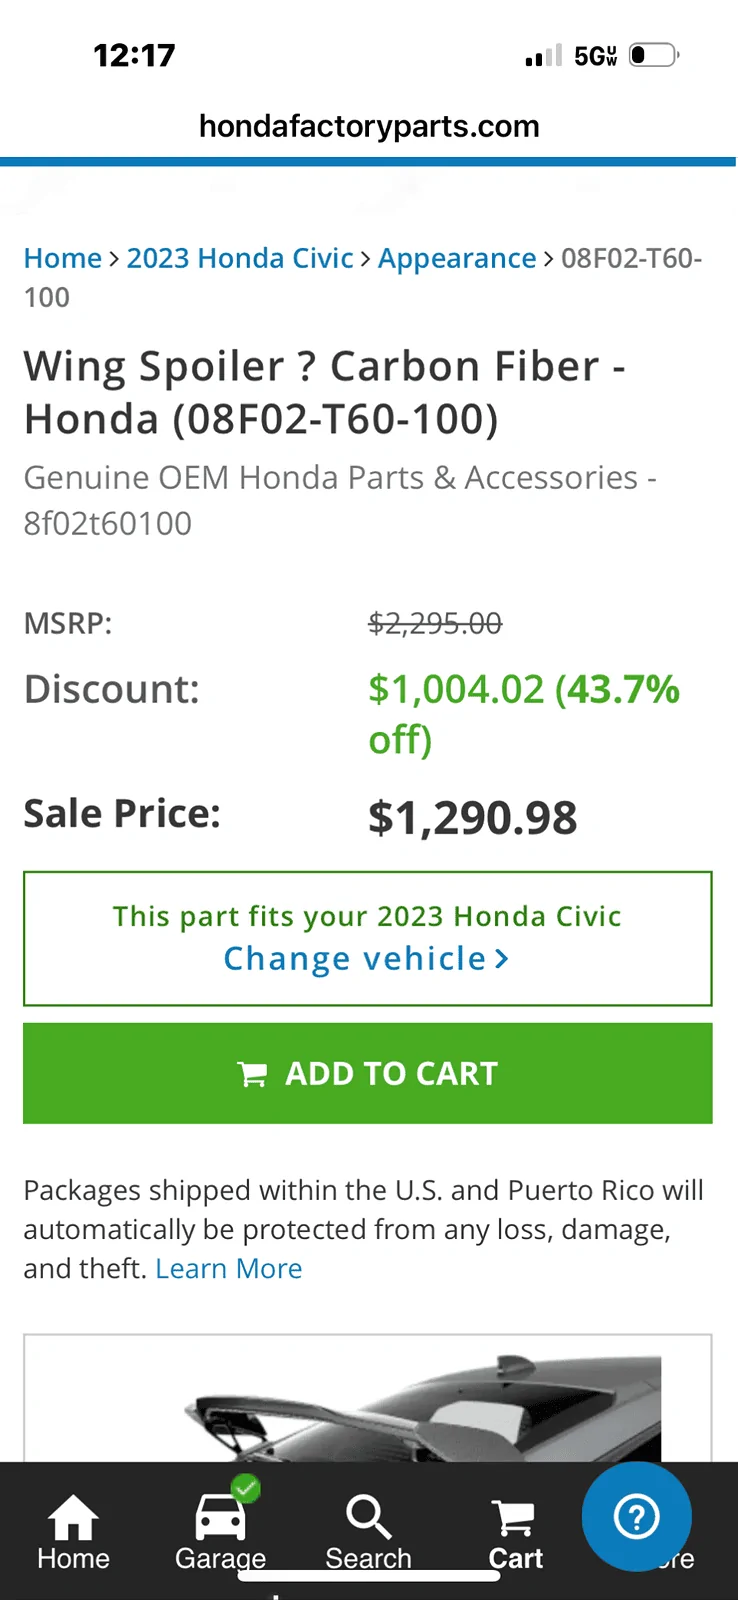Tap the green checkmark badge on Garage
This screenshot has width=738, height=1600.
coord(246,1489)
